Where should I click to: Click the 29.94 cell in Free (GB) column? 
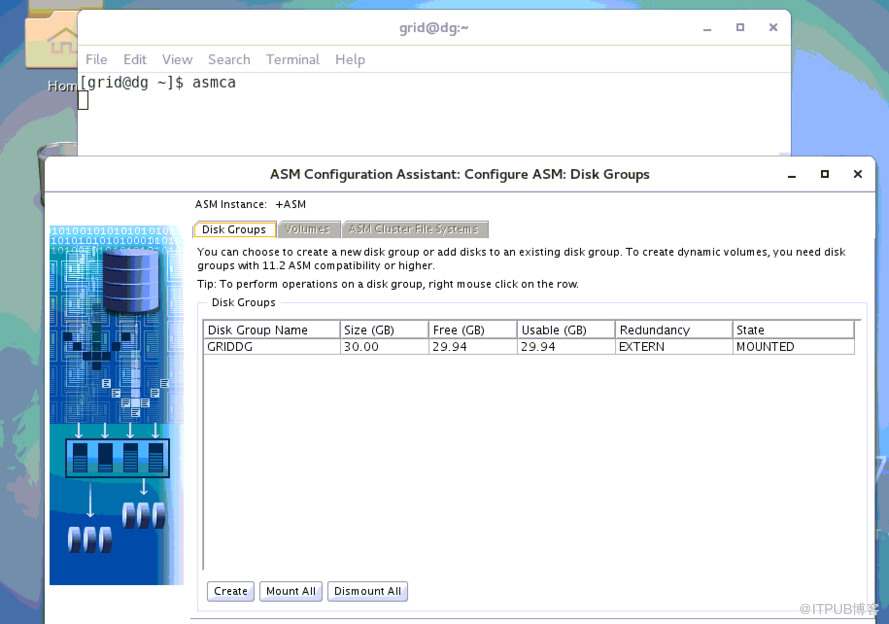(x=472, y=347)
